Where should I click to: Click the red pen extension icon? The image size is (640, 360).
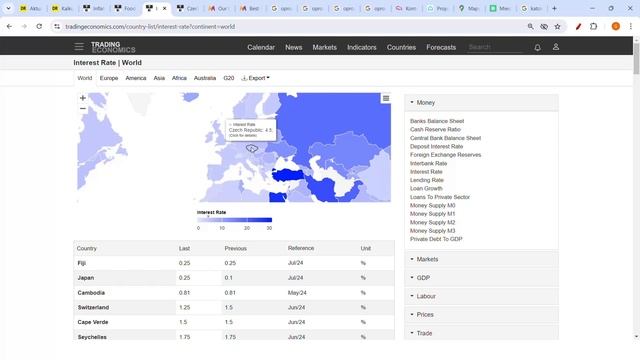[x=578, y=27]
